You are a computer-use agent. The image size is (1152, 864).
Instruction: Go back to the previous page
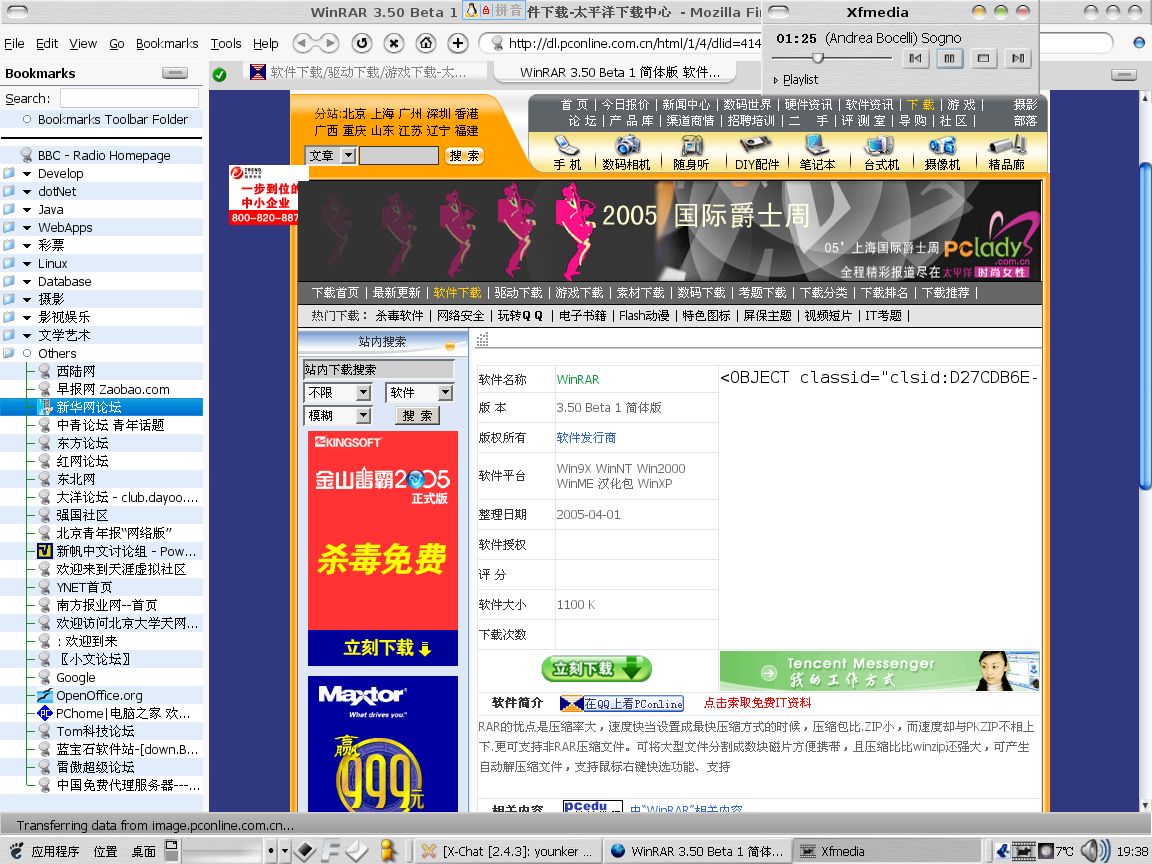click(x=301, y=43)
